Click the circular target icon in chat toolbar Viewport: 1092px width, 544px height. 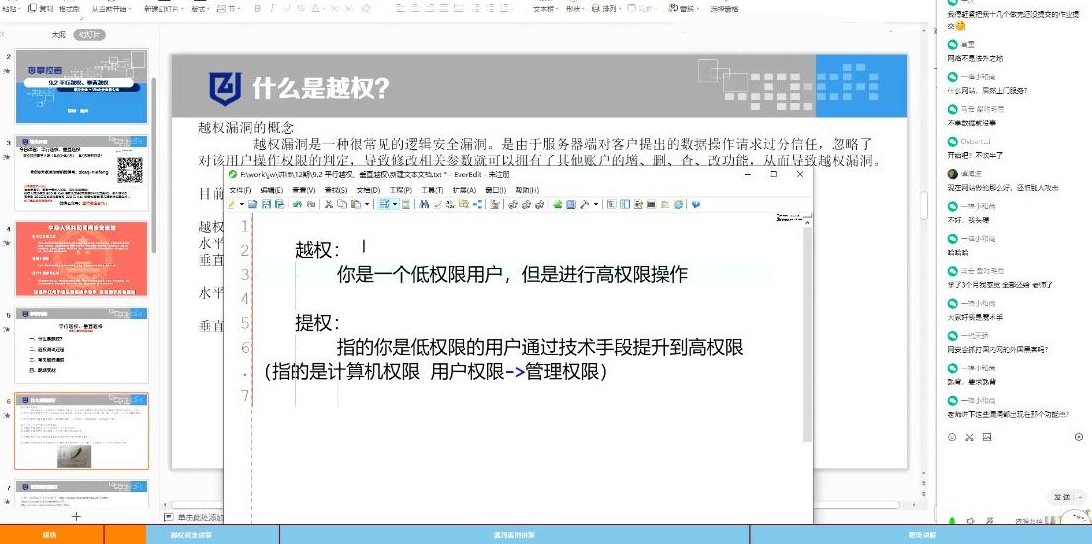(1079, 437)
